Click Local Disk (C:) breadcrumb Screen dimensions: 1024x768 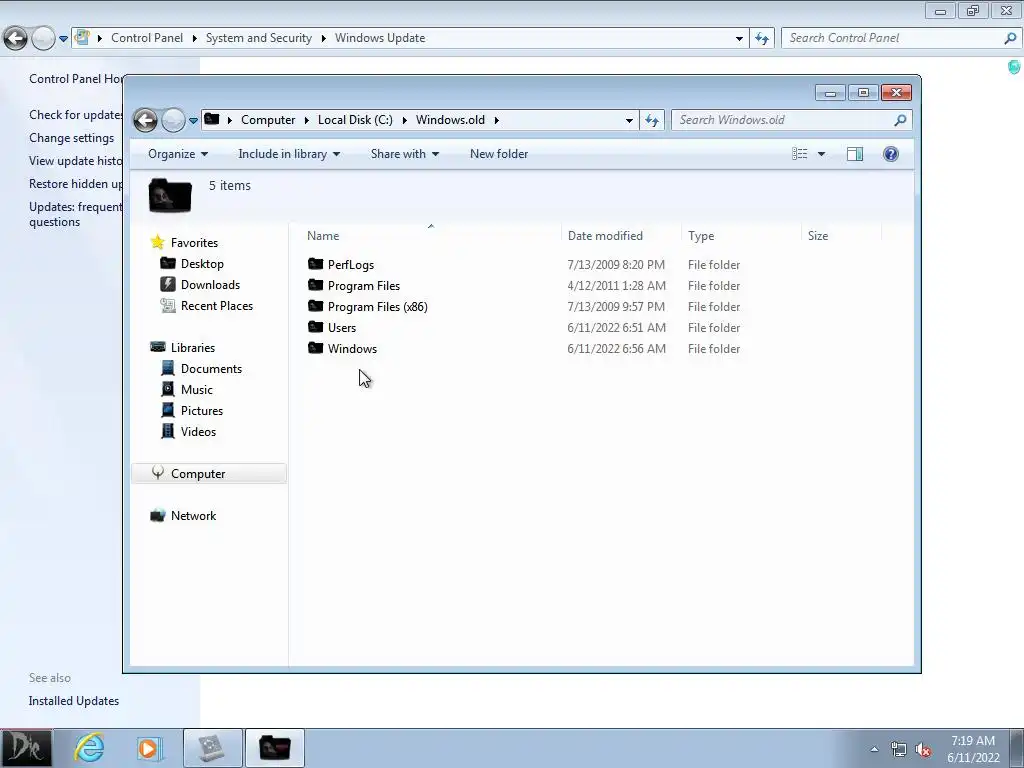tap(355, 120)
